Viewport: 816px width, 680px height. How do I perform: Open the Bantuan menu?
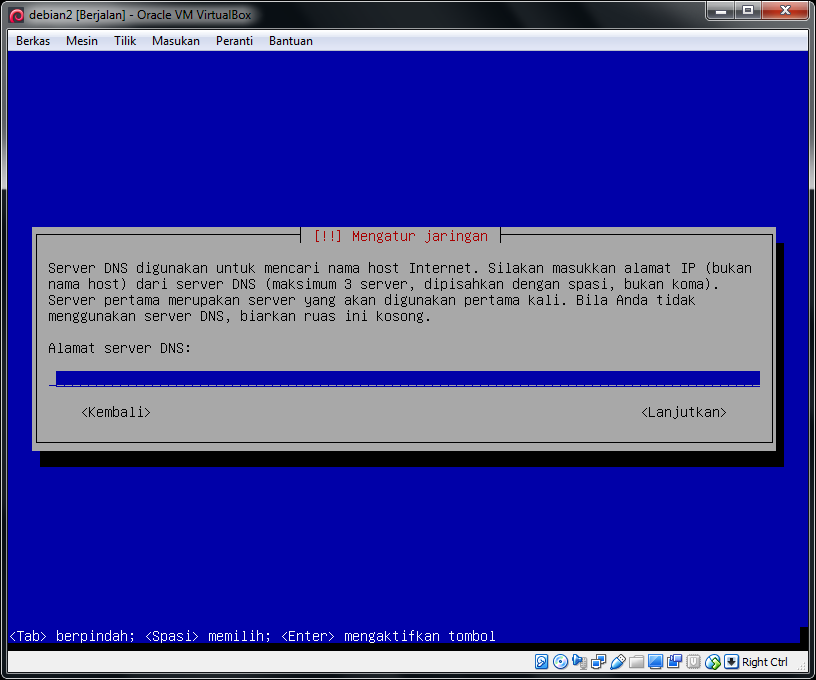coord(291,41)
